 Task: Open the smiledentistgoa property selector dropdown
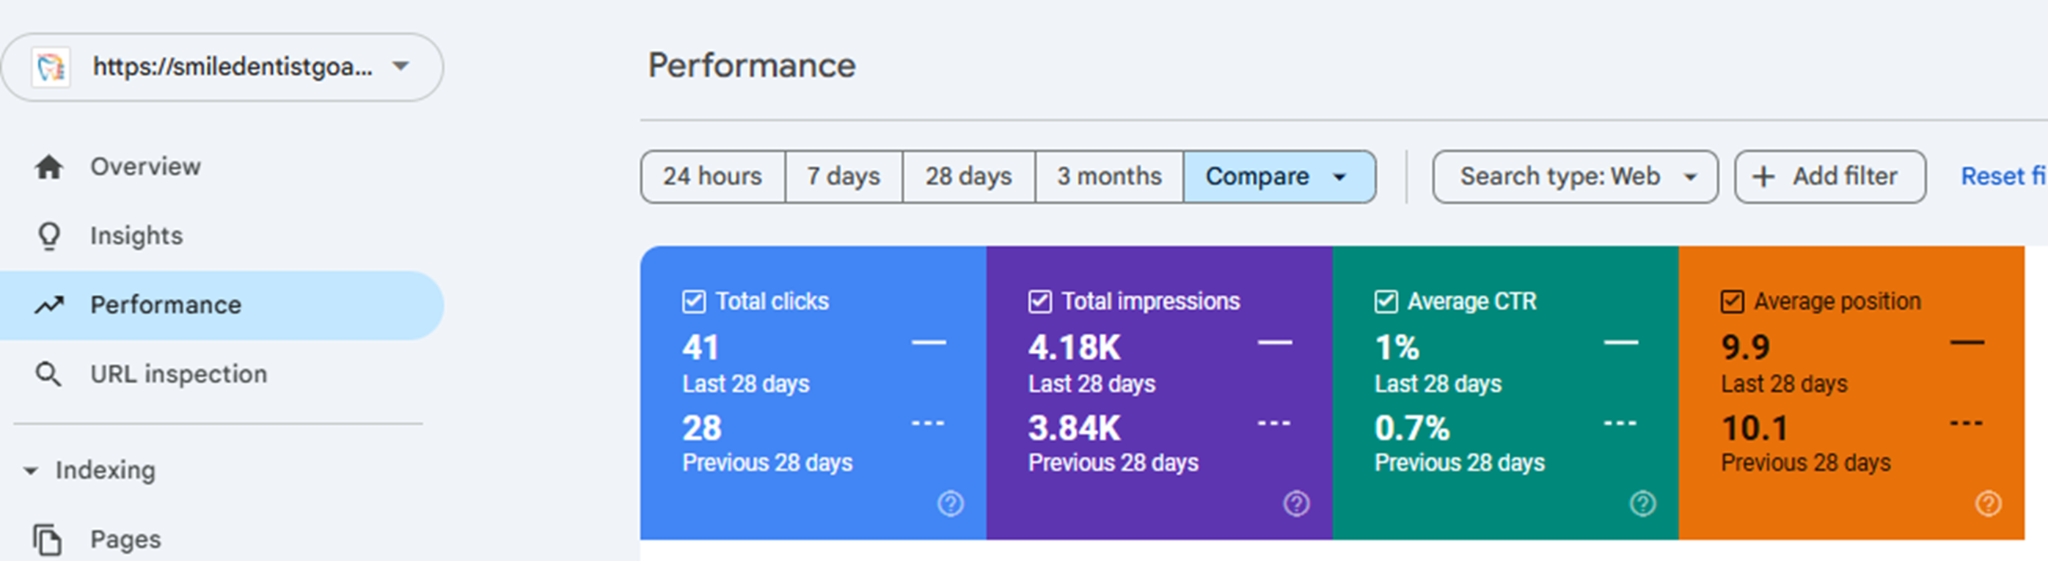pyautogui.click(x=222, y=67)
